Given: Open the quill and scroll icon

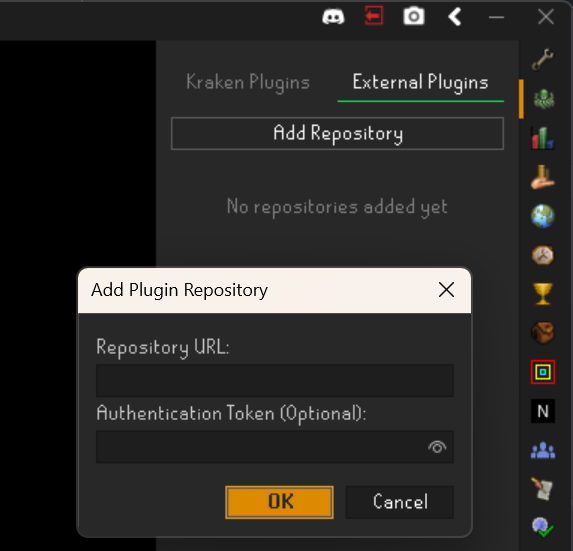Looking at the screenshot, I should [x=543, y=489].
